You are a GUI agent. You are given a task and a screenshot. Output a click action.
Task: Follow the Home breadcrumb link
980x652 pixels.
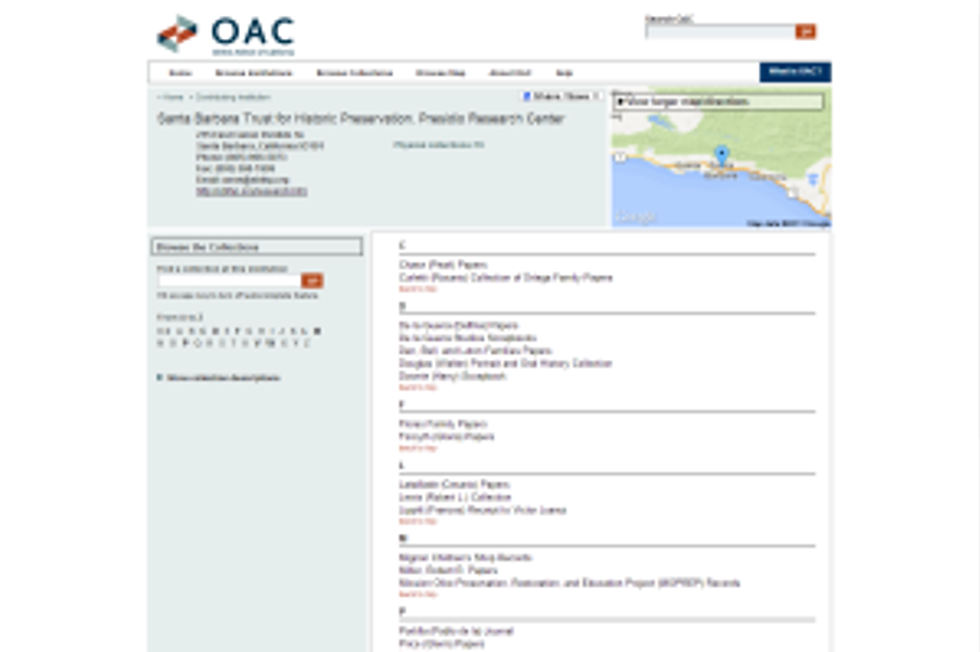173,97
